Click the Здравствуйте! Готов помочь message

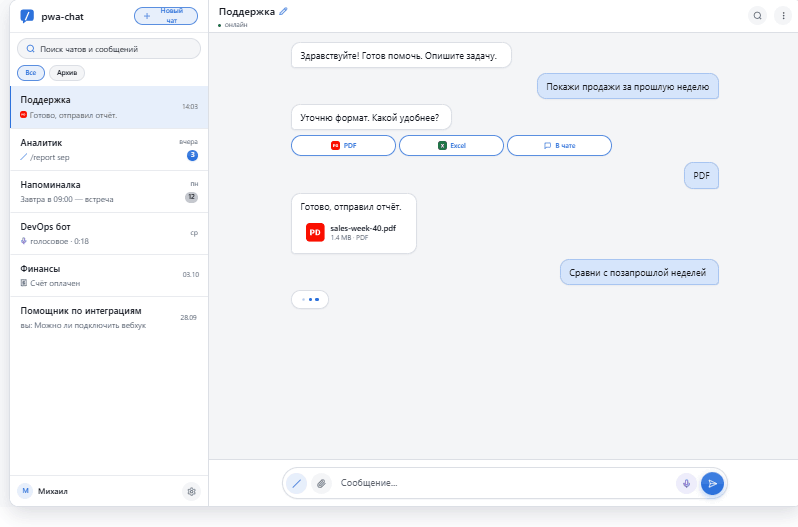[401, 55]
